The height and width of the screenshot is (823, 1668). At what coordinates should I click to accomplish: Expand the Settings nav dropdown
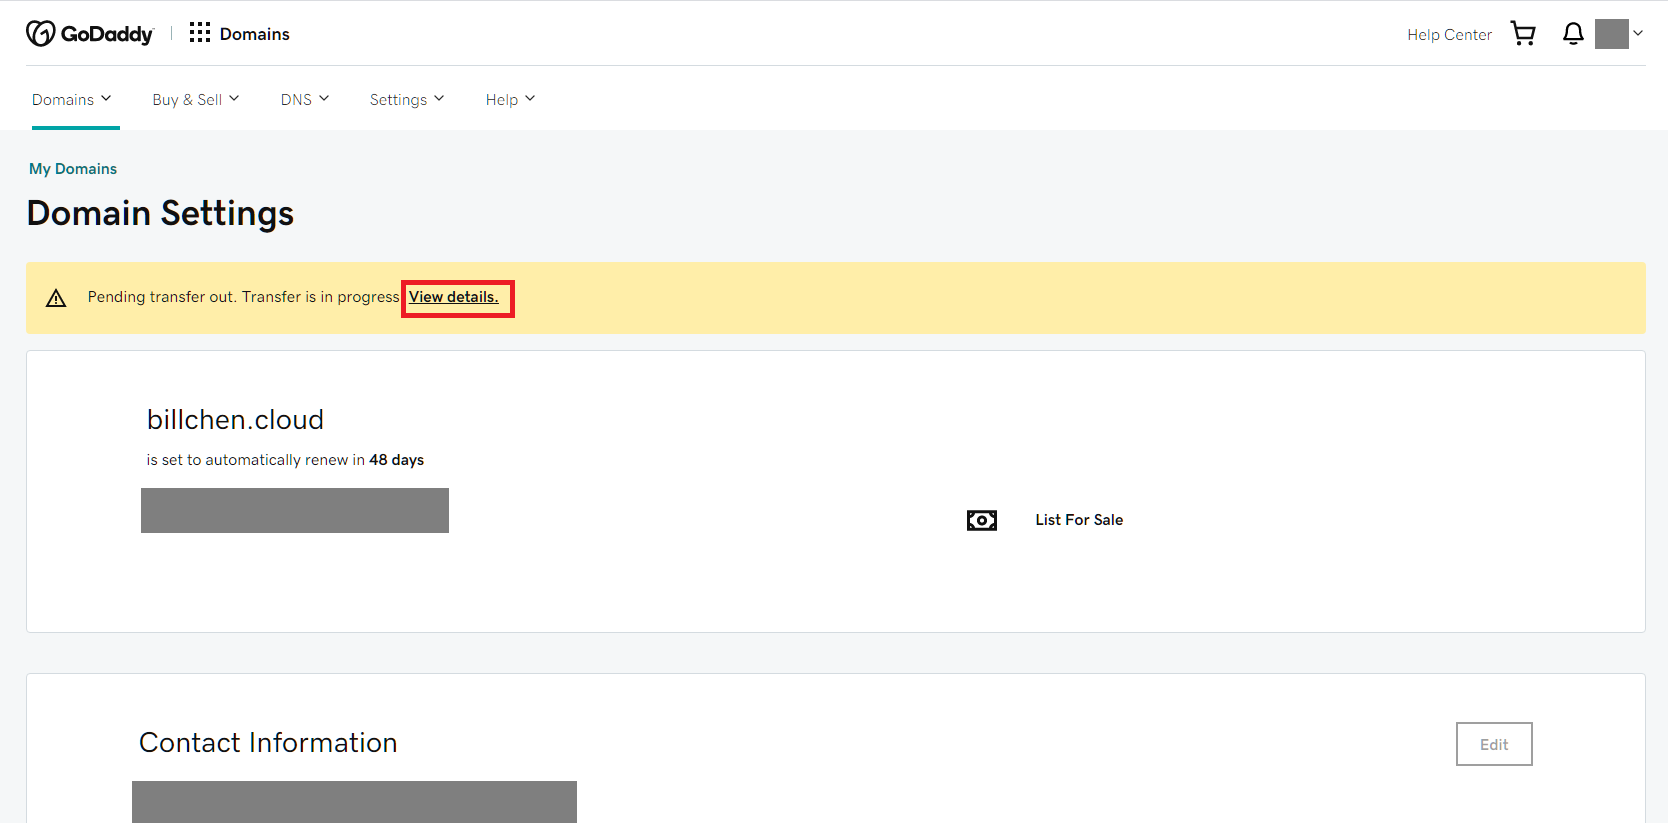(x=407, y=99)
